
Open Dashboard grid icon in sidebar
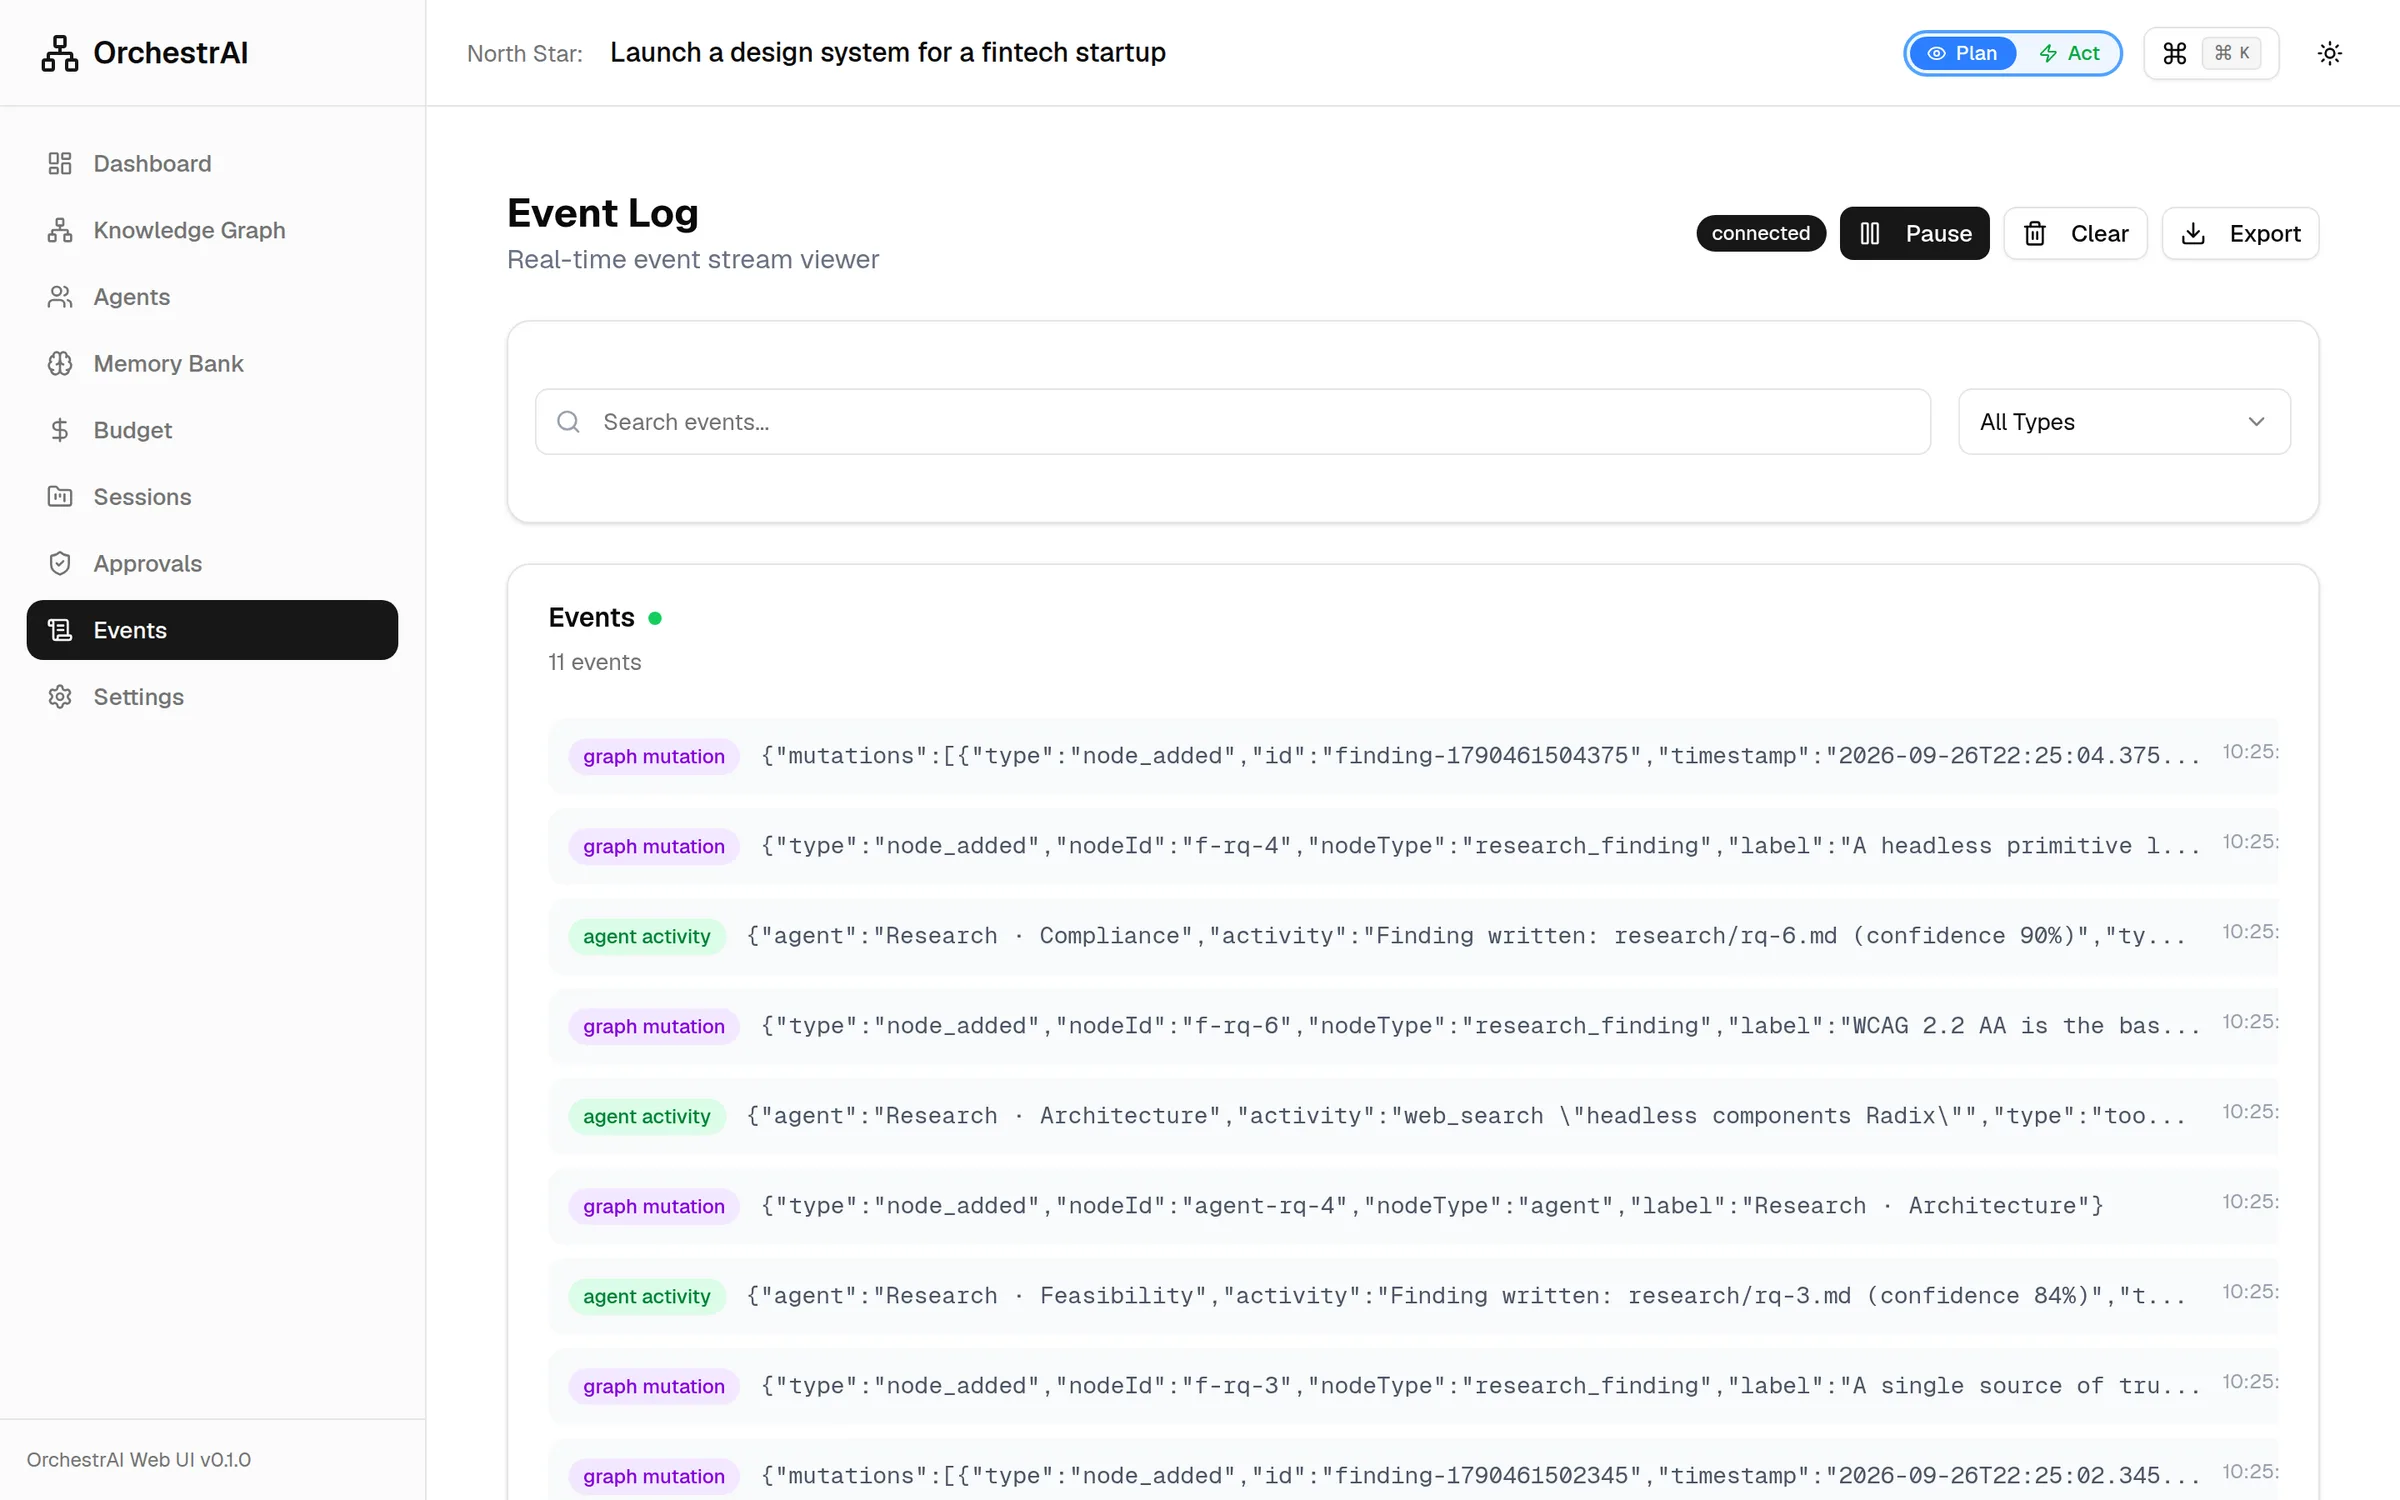click(60, 163)
